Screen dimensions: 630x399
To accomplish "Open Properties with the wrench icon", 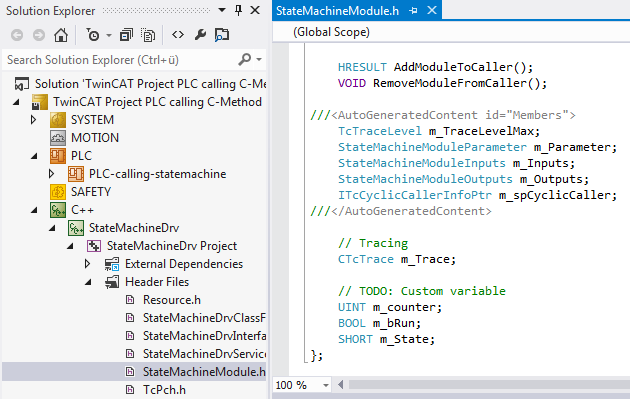I will pyautogui.click(x=200, y=35).
